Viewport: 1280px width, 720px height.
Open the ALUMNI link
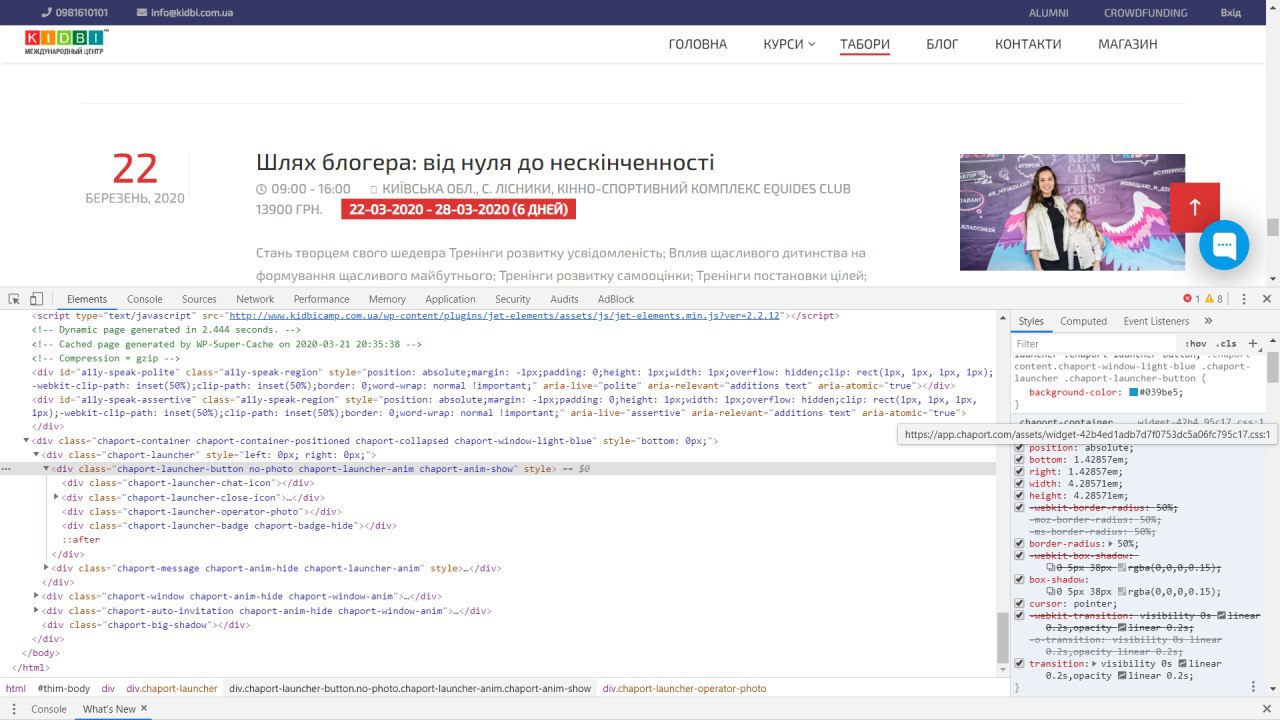coord(1049,13)
